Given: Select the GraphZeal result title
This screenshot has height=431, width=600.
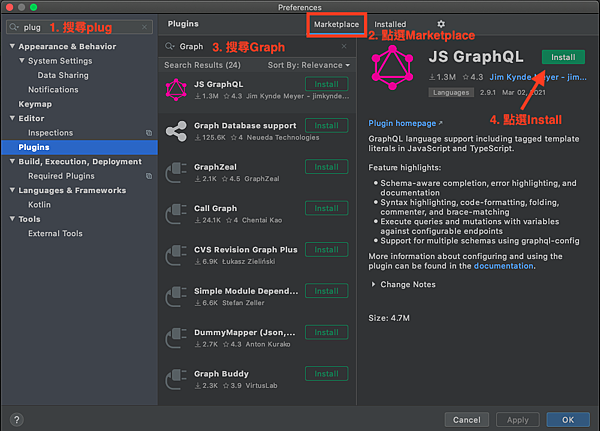Looking at the screenshot, I should tap(215, 167).
